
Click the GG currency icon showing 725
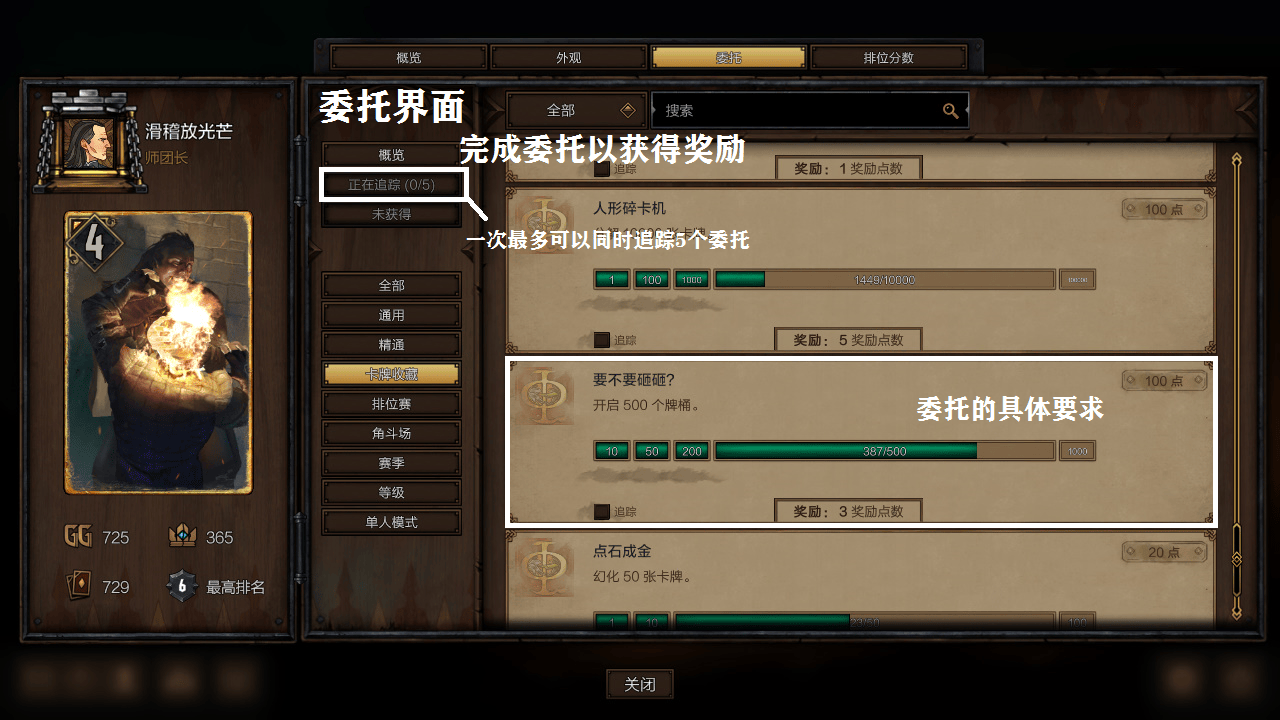(x=78, y=536)
